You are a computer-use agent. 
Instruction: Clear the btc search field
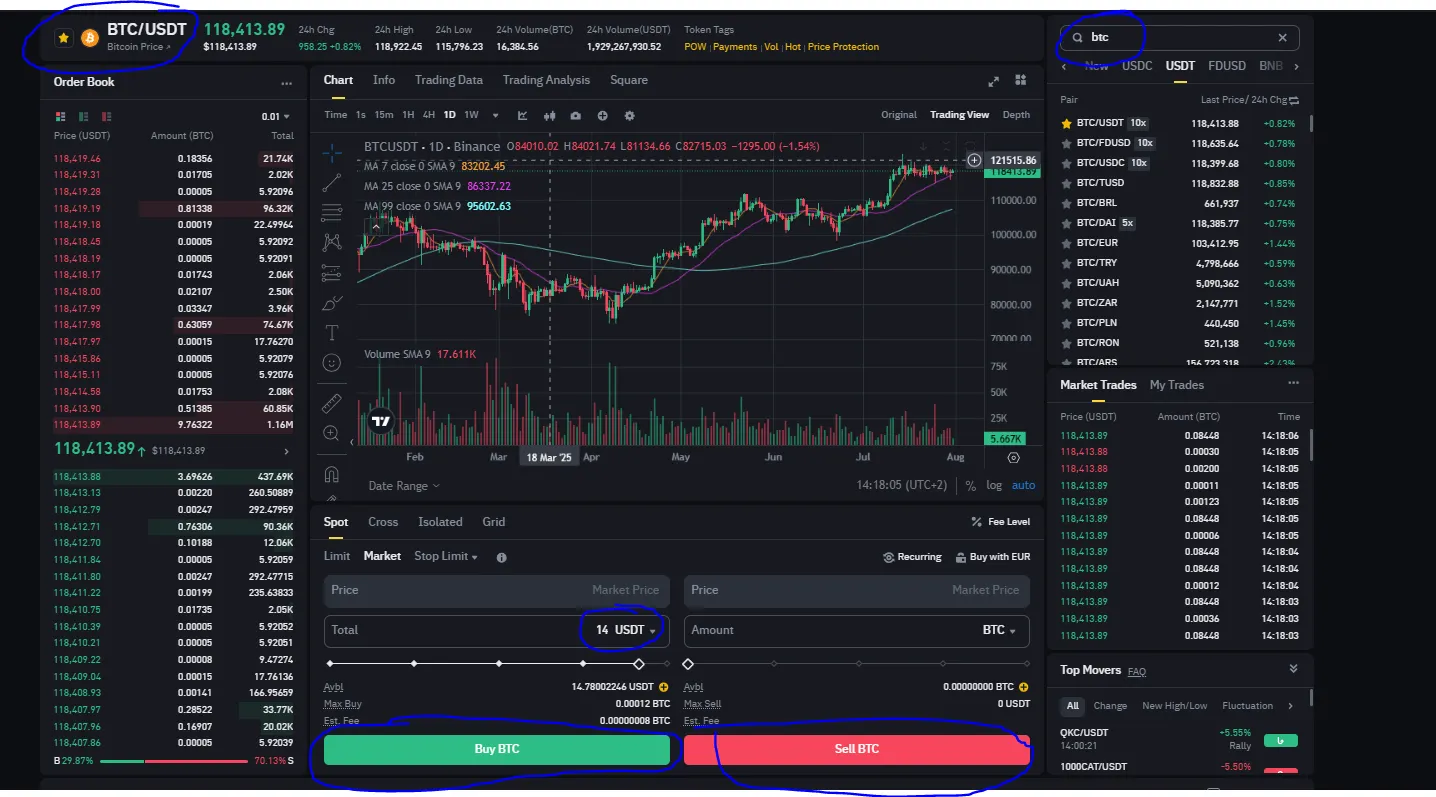[x=1283, y=38]
